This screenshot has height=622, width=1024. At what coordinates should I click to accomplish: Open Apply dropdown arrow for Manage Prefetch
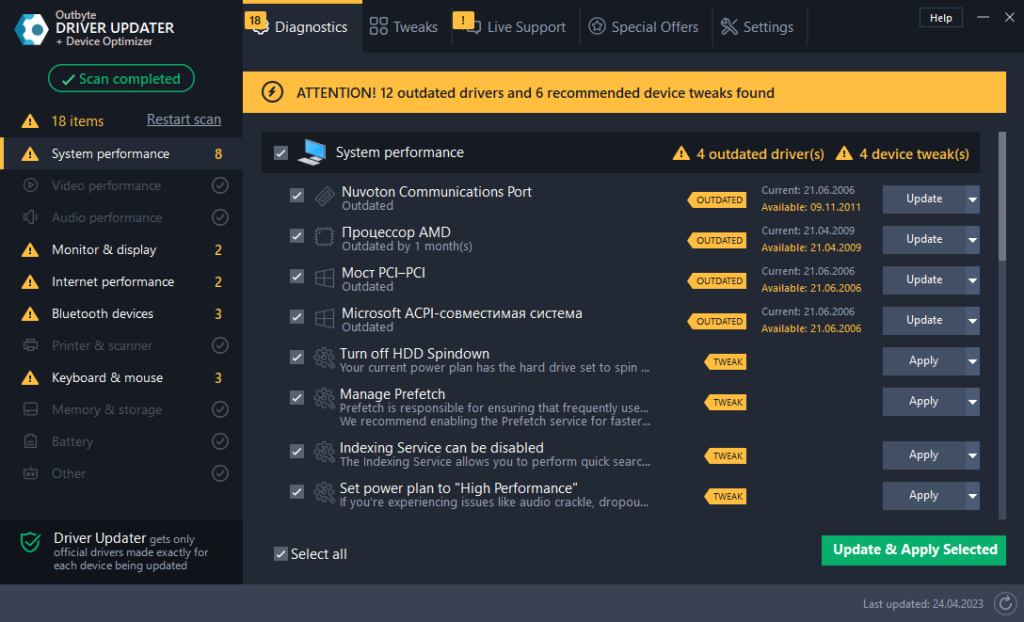pyautogui.click(x=972, y=402)
